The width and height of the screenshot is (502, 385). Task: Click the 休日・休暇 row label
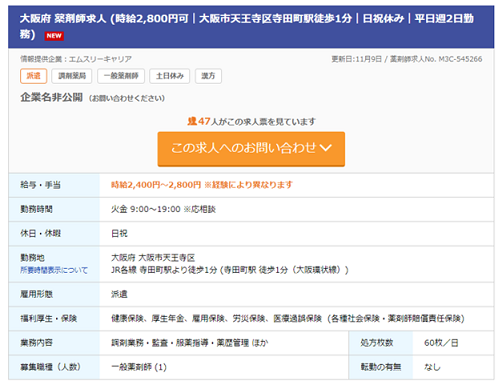tap(40, 233)
